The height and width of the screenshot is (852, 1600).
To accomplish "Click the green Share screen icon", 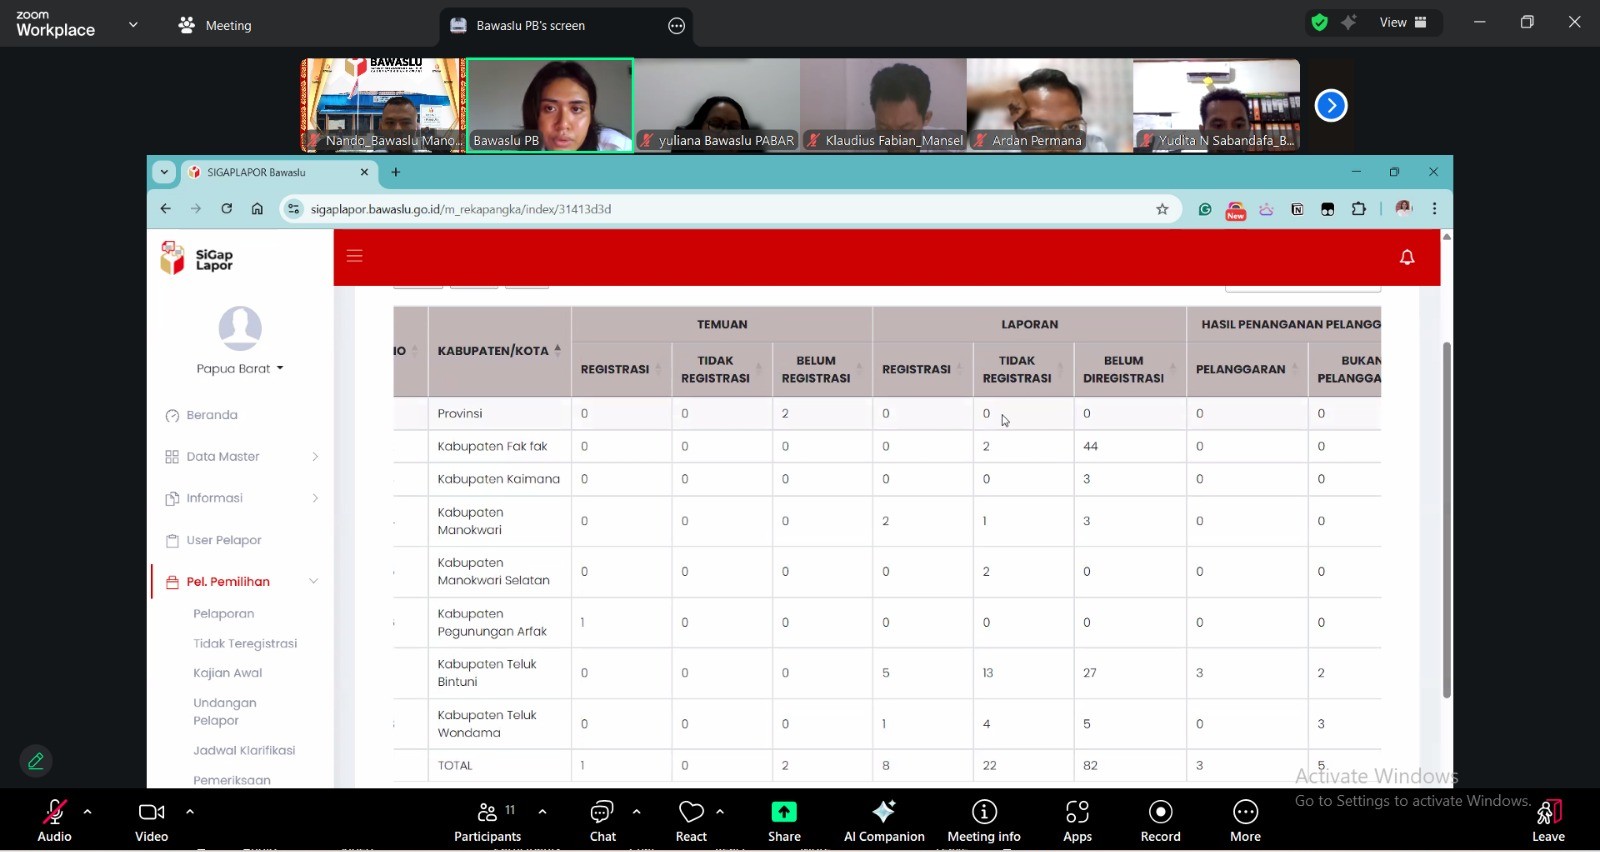I will pyautogui.click(x=784, y=812).
